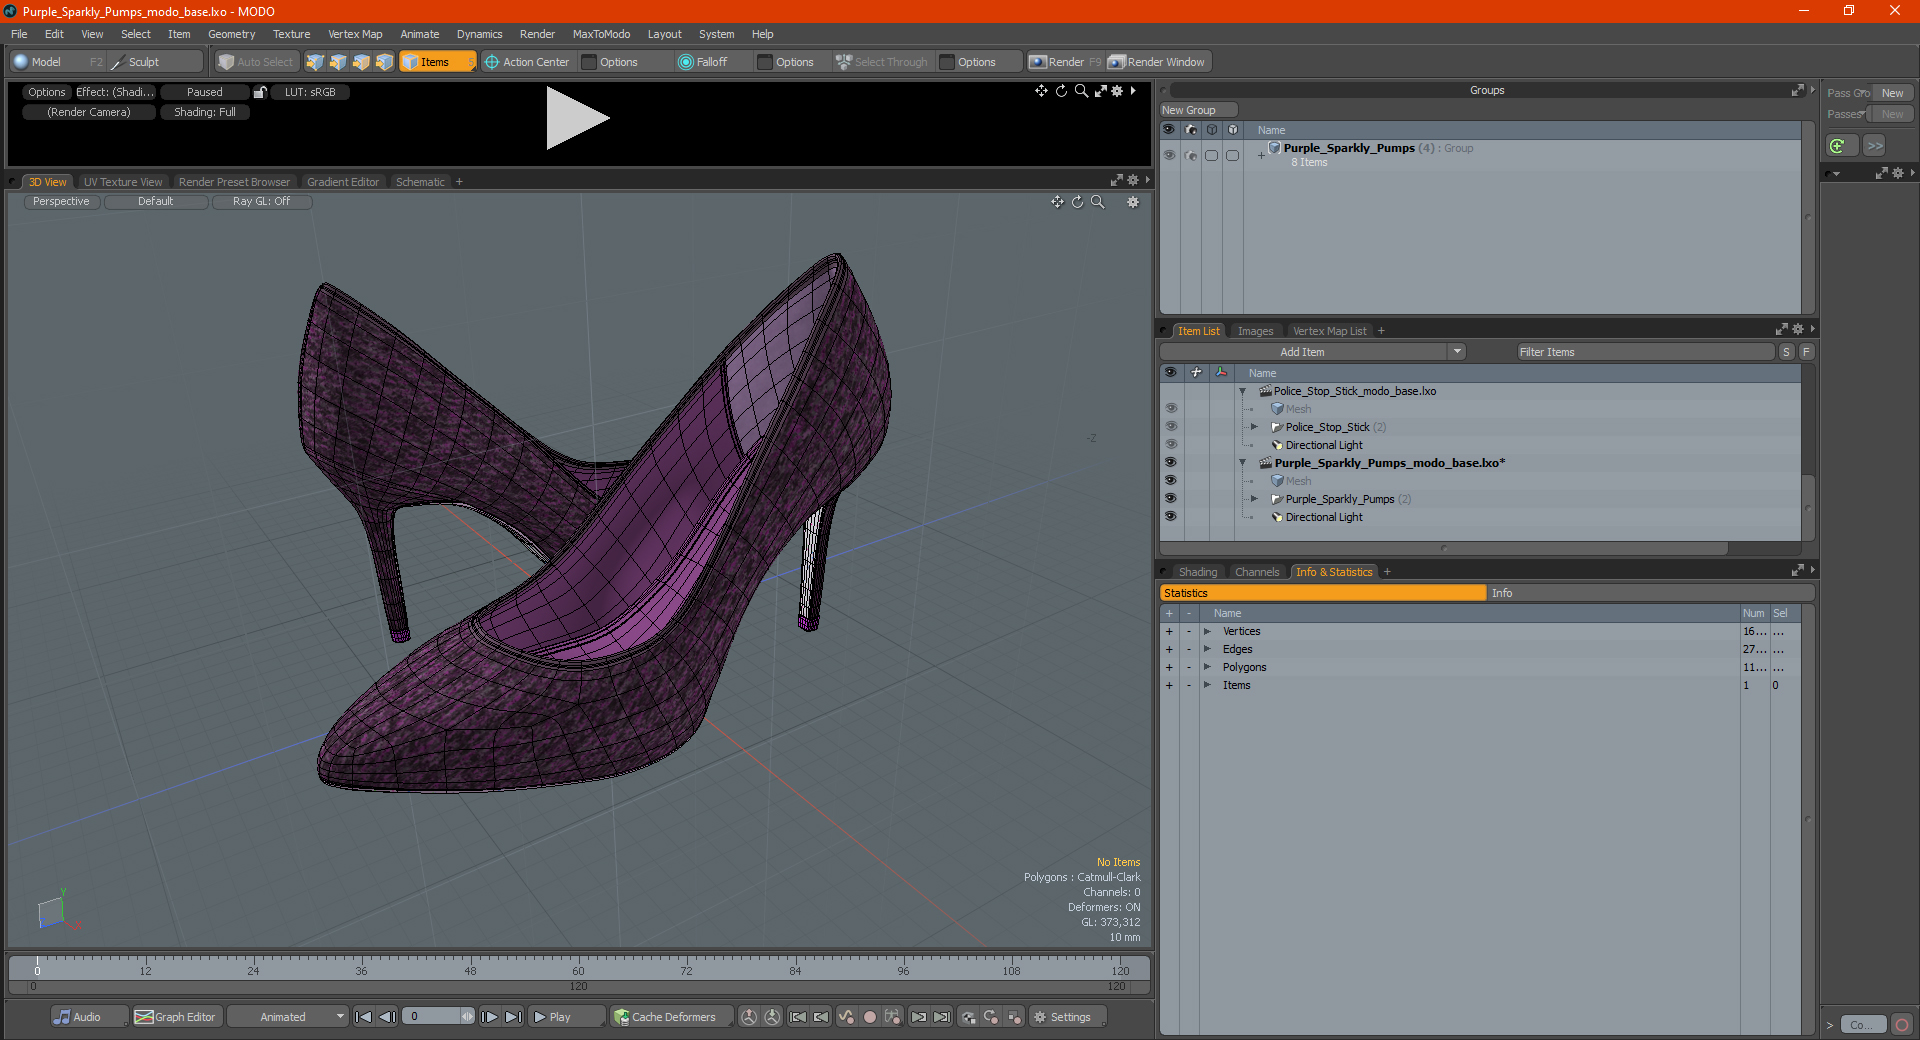Expand Polygons statistics row
This screenshot has width=1920, height=1040.
pyautogui.click(x=1207, y=667)
